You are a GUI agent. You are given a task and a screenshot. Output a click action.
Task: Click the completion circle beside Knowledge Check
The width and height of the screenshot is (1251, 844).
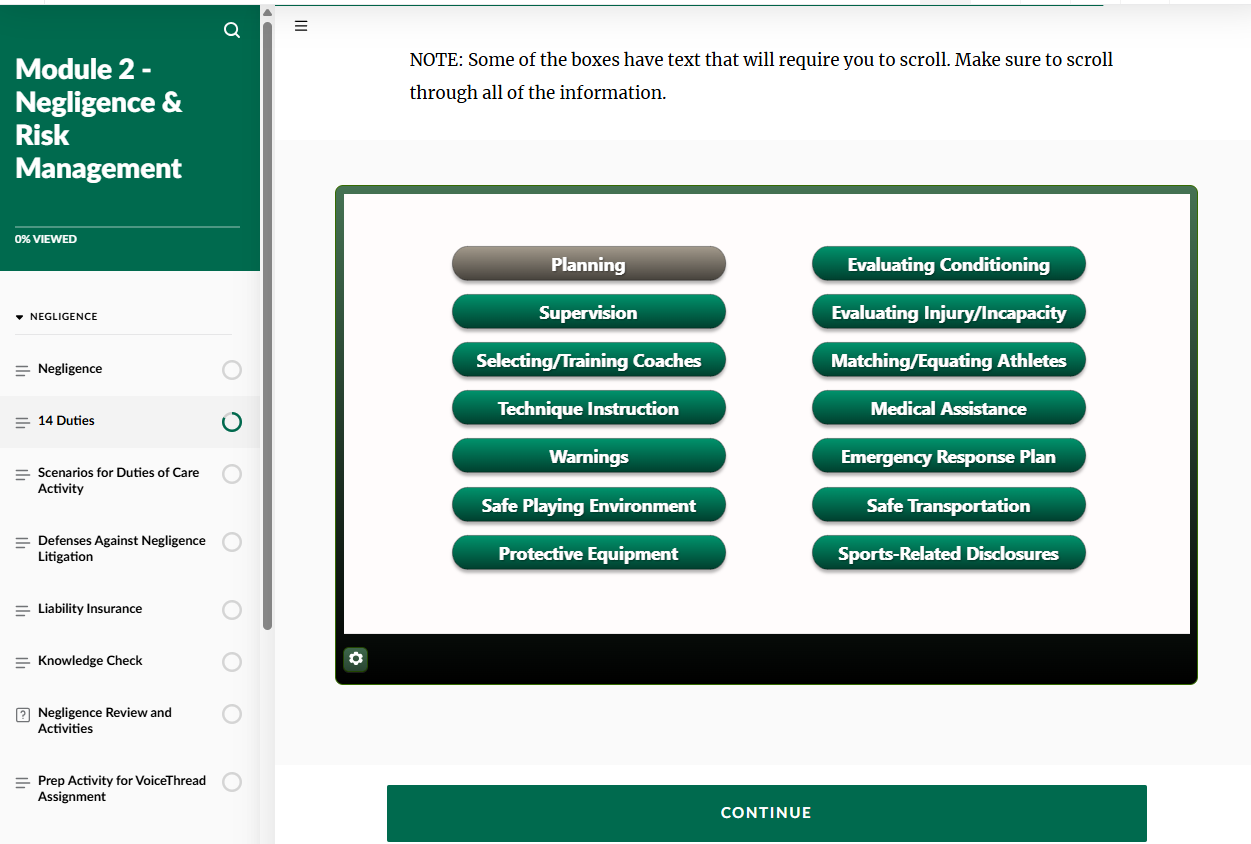click(x=231, y=662)
